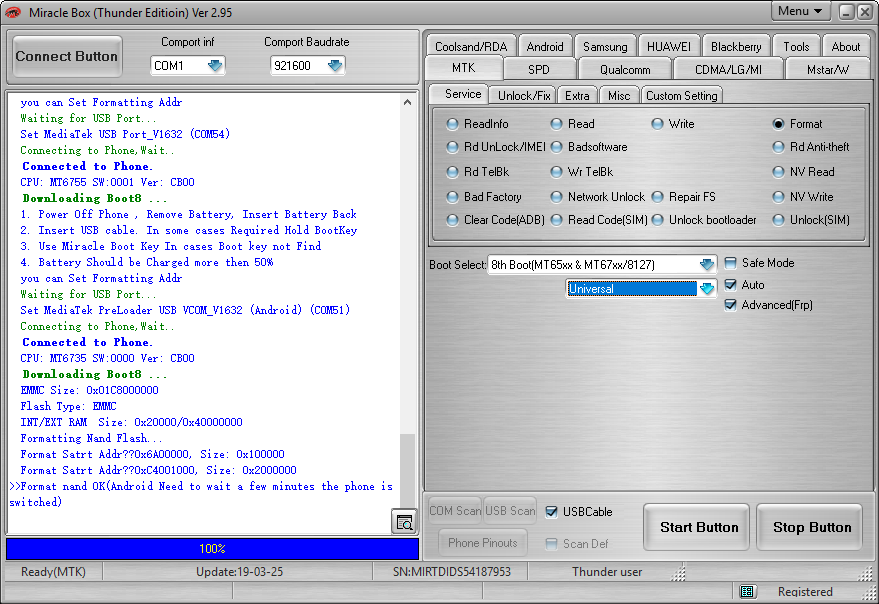879x604 pixels.
Task: Open the Misc sub-tab
Action: [x=619, y=95]
